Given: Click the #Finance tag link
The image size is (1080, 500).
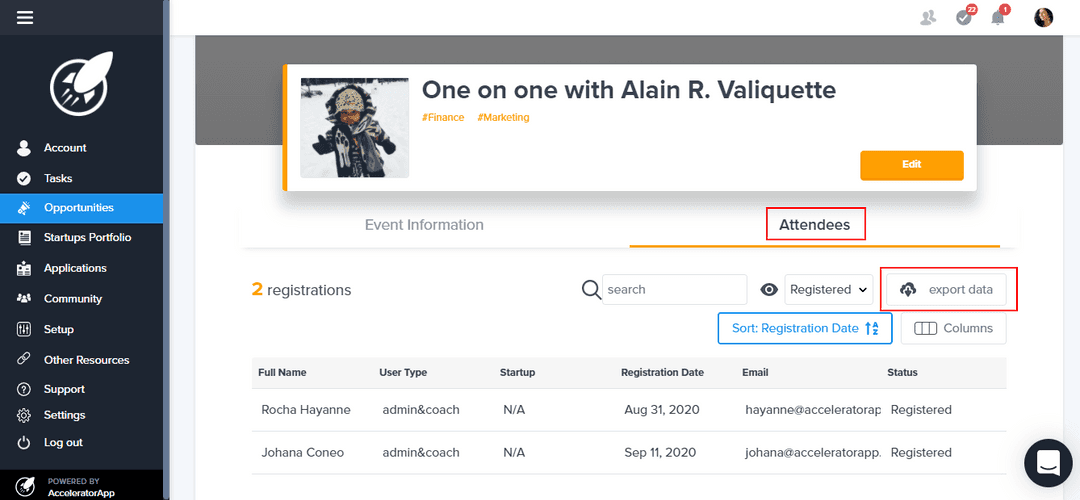Looking at the screenshot, I should (x=443, y=117).
